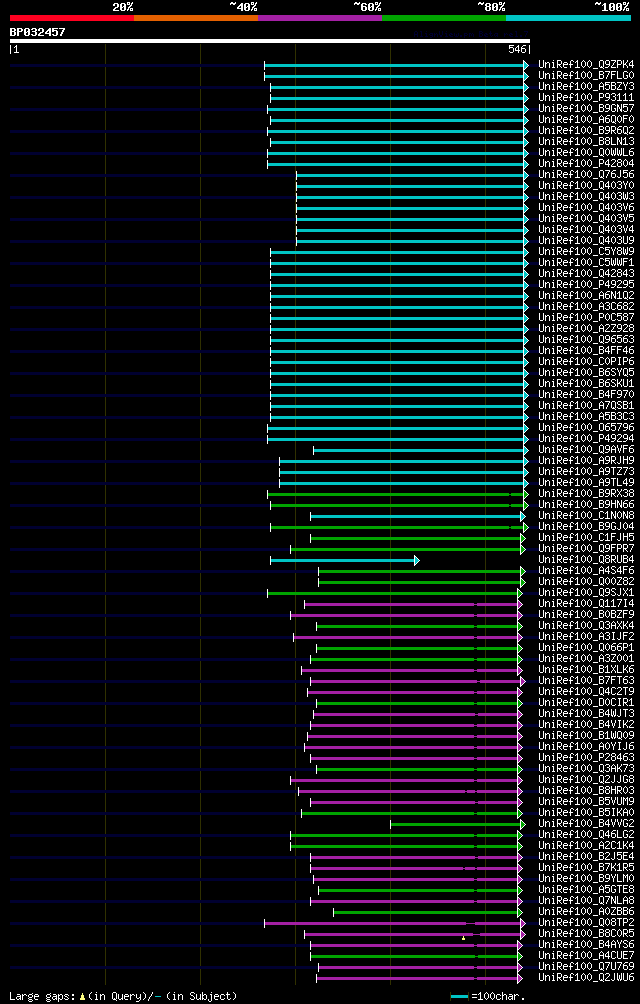Select the UniRef100_B4FF46 label
This screenshot has width=640, height=1004.
pos(586,350)
